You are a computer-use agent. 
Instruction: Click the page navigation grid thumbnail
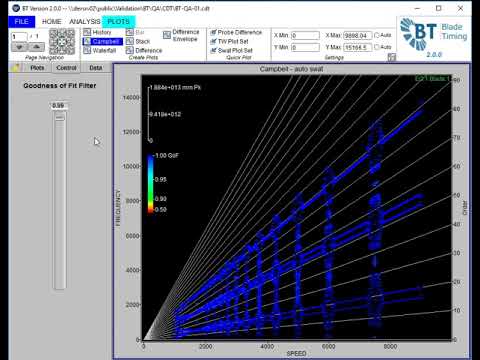tap(62, 42)
